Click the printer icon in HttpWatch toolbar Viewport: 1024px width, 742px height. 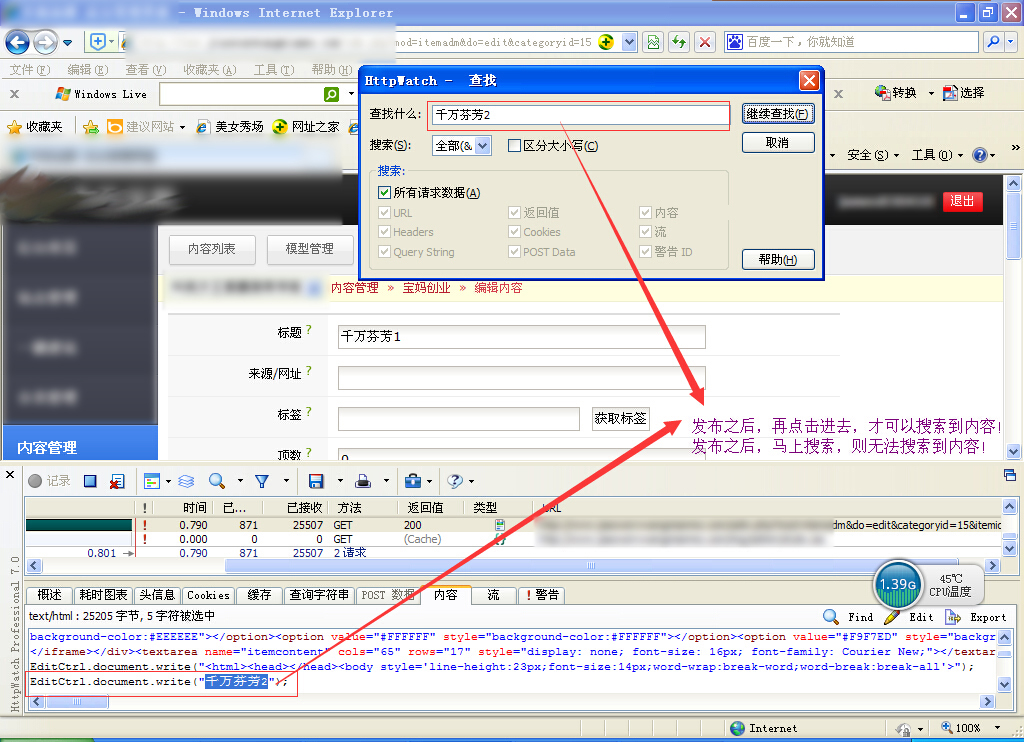(364, 481)
